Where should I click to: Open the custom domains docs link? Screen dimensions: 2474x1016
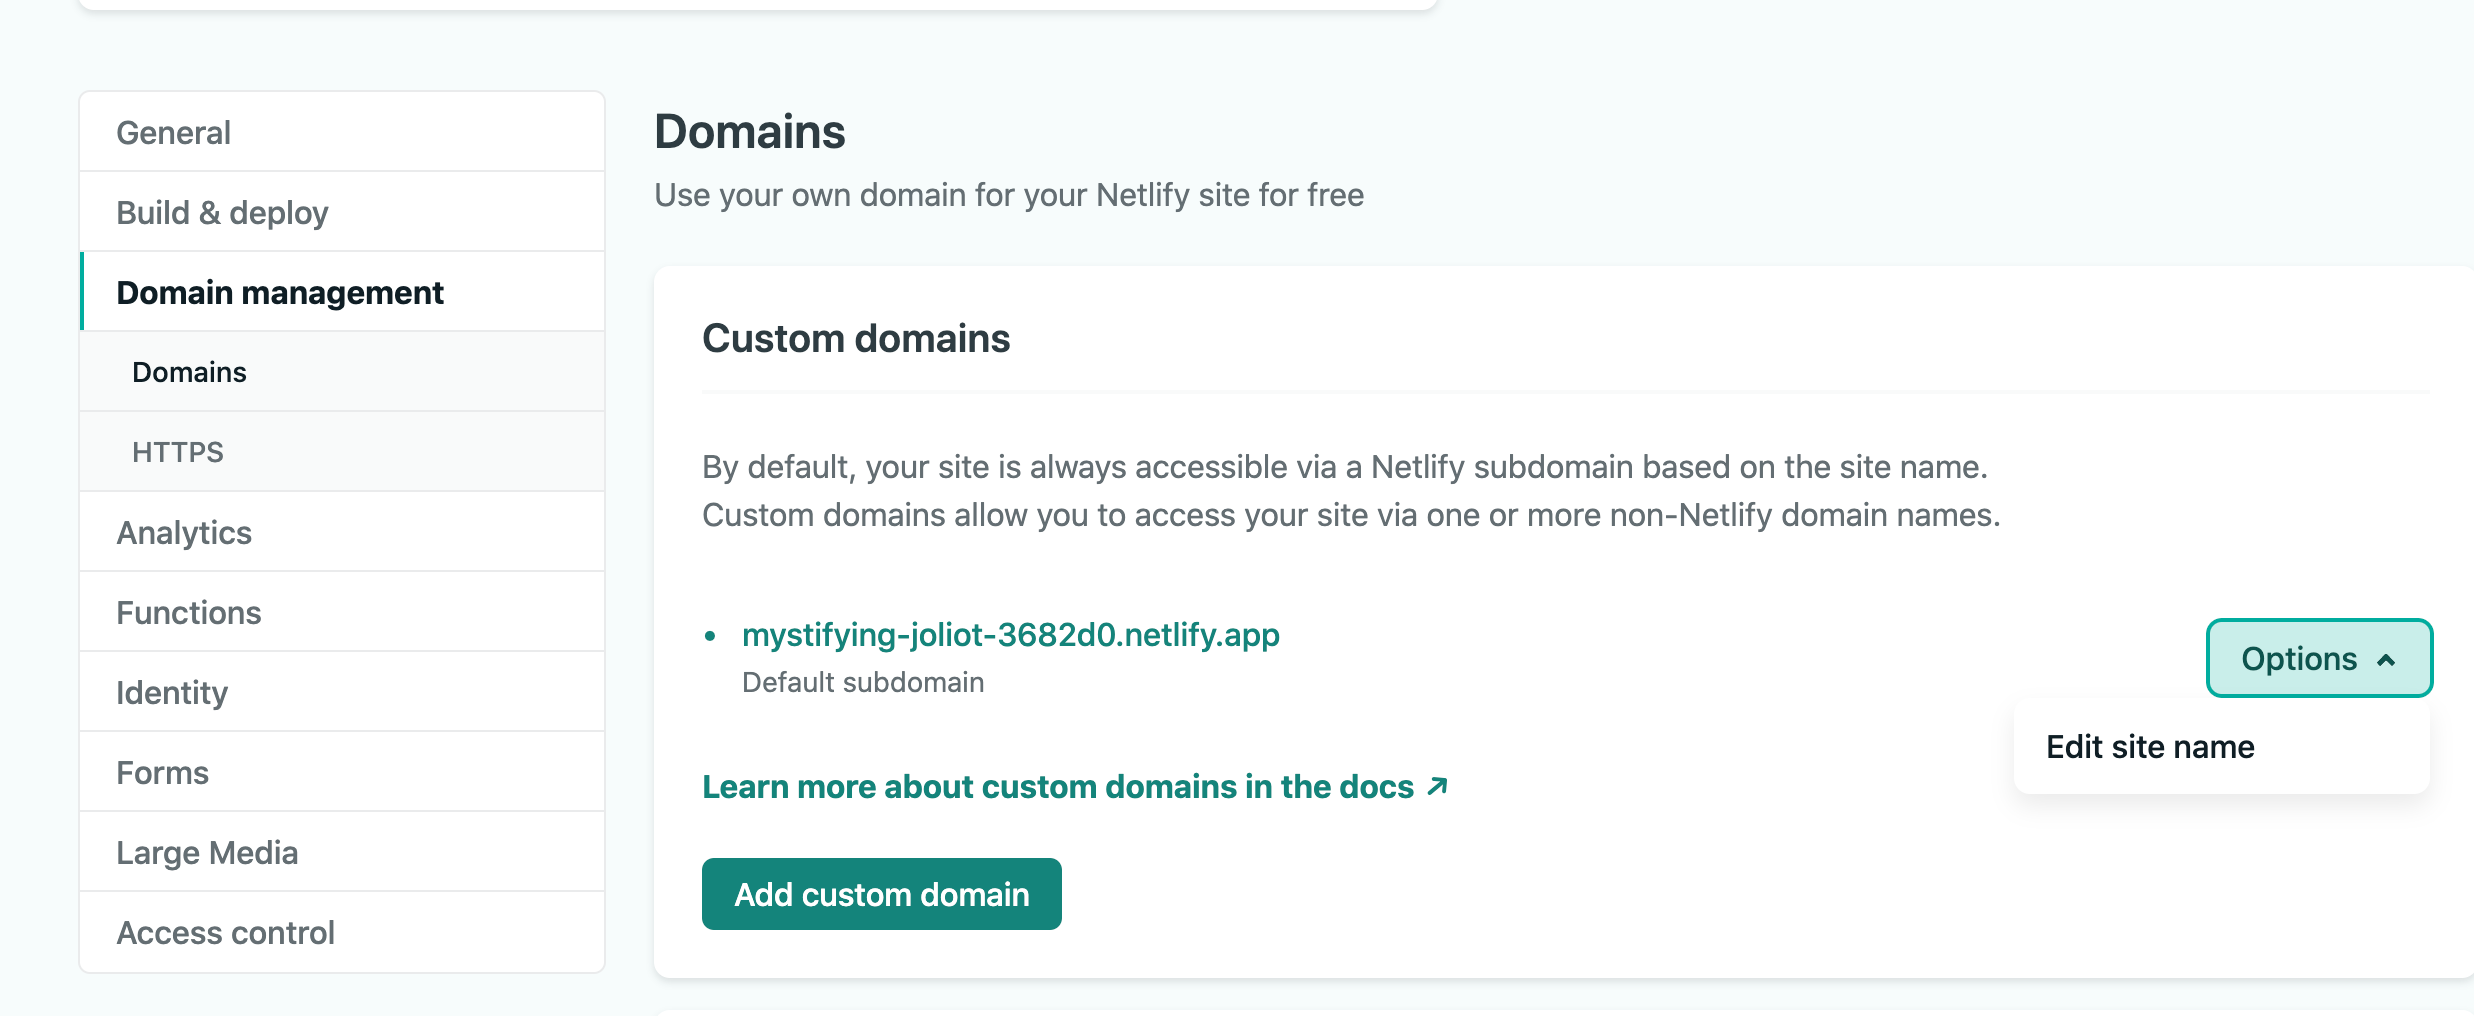point(1058,787)
